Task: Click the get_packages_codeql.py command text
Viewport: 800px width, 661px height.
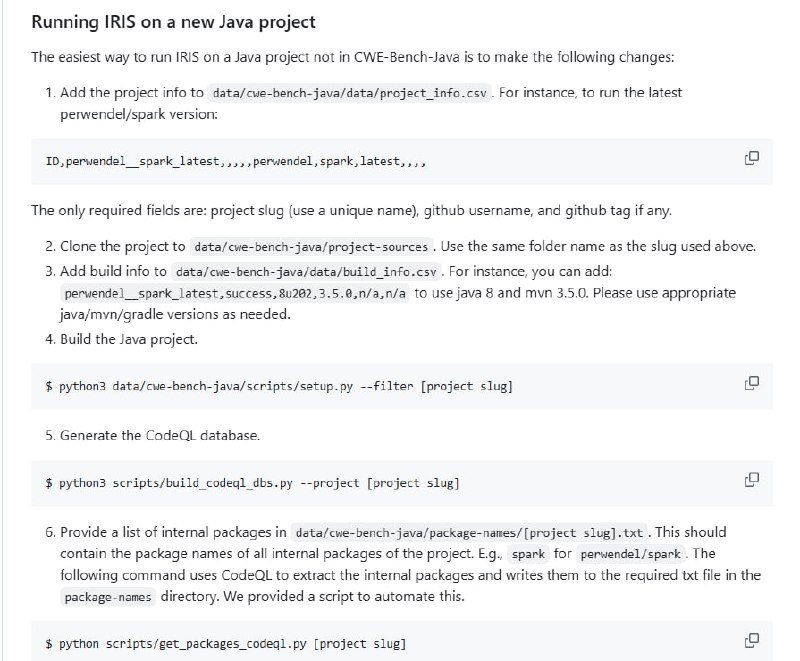Action: coord(226,643)
